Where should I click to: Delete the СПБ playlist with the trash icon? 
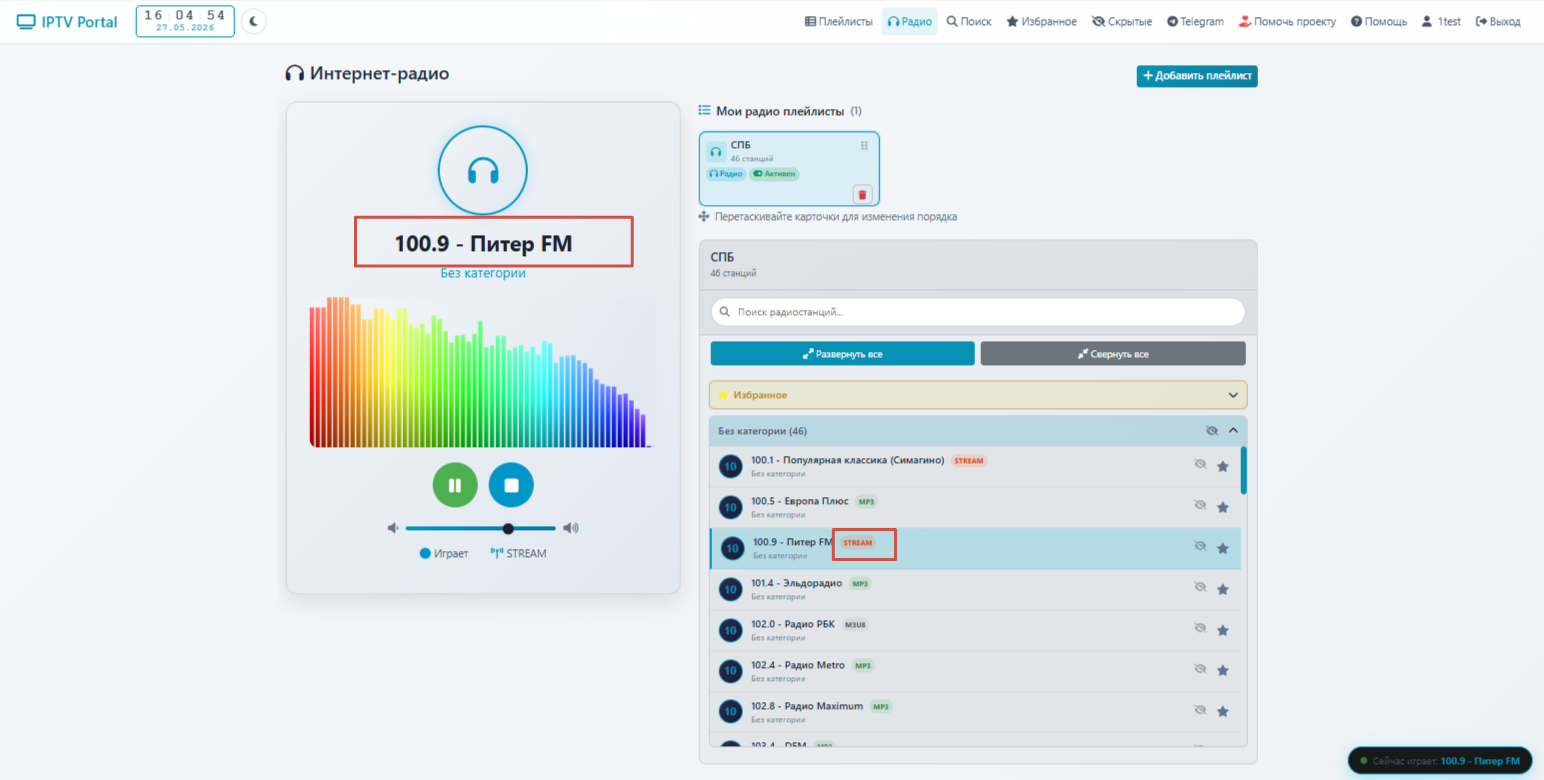point(863,194)
